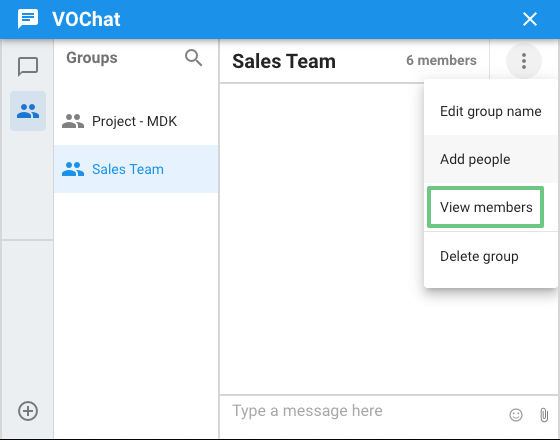Attach a file using the paperclip icon
The width and height of the screenshot is (560, 440).
pos(544,415)
